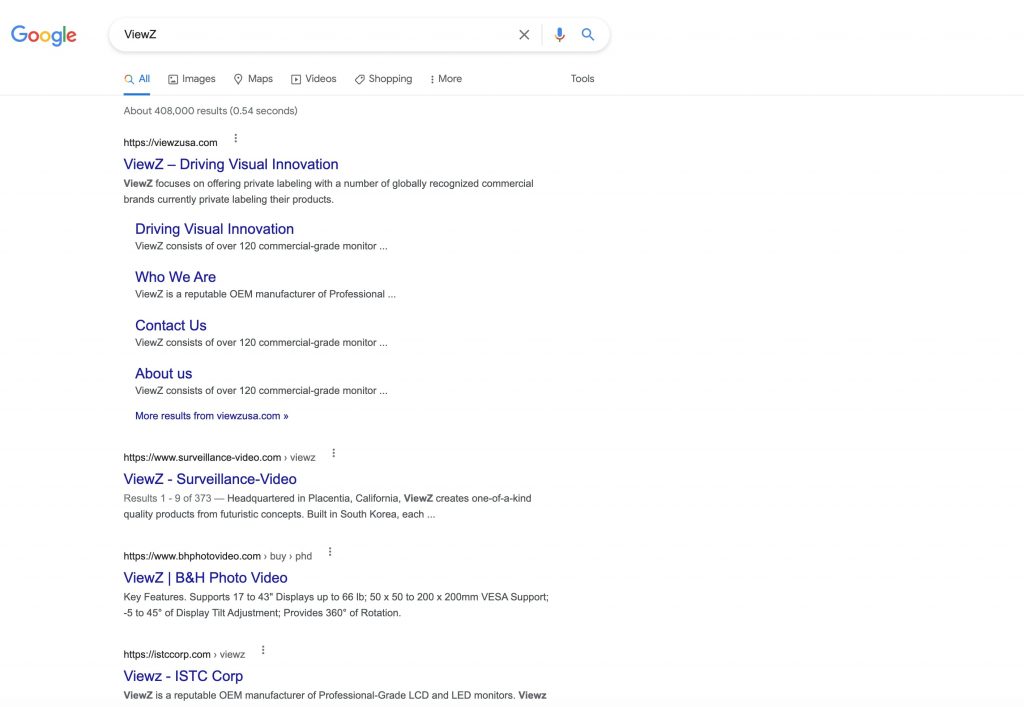Open the Contact Us sitelink
This screenshot has height=707, width=1024.
(170, 325)
